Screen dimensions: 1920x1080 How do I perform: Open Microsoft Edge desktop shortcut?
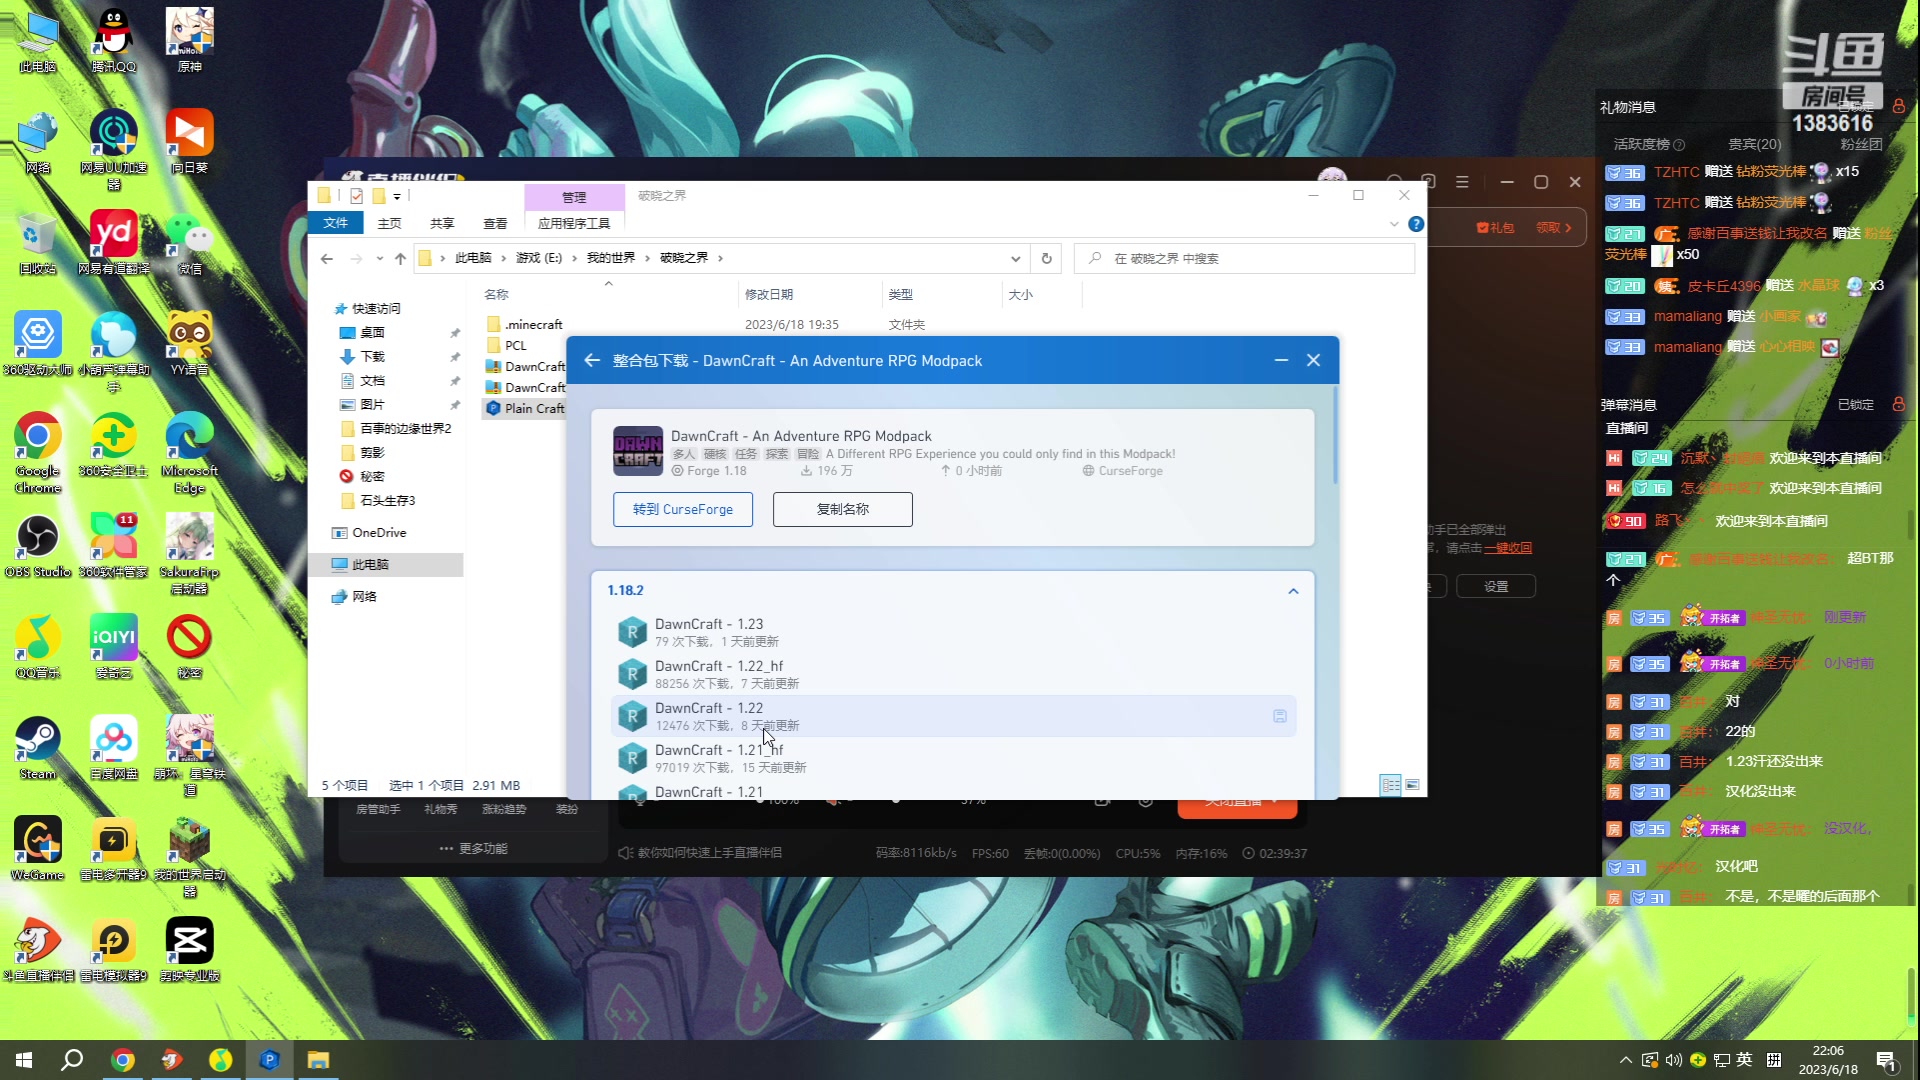click(x=190, y=452)
